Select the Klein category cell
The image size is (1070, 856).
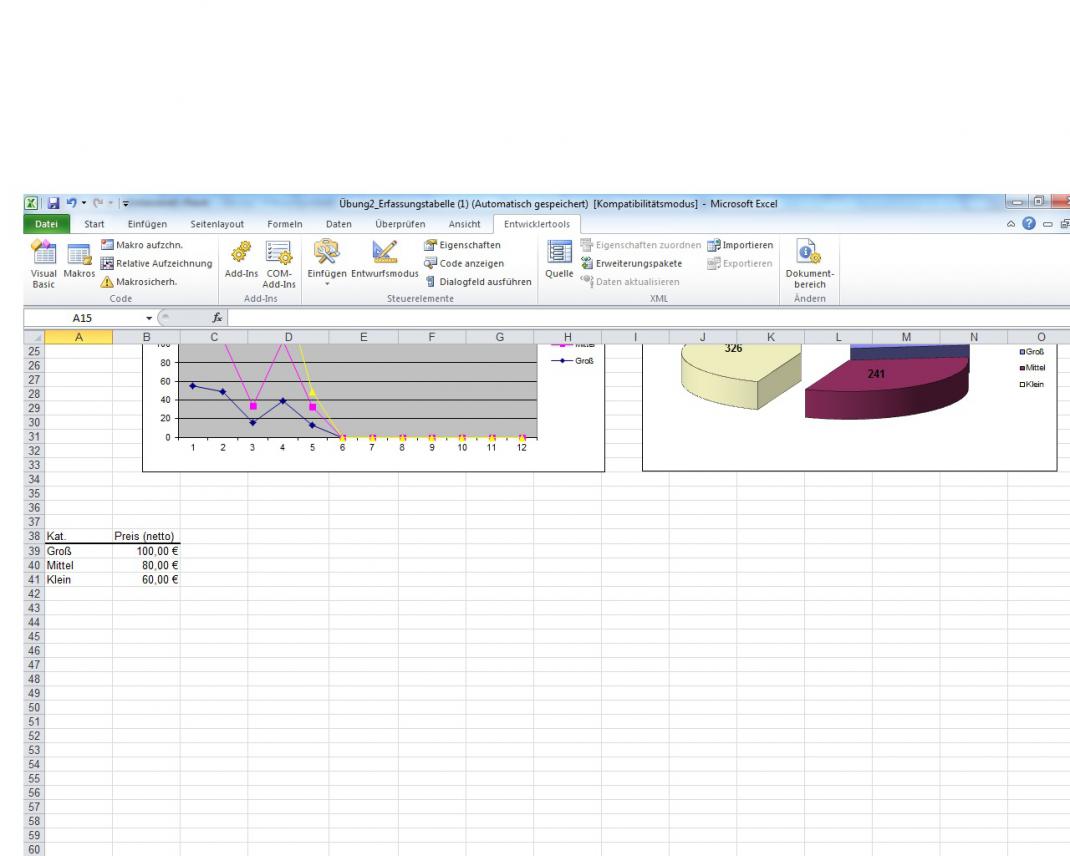[78, 580]
